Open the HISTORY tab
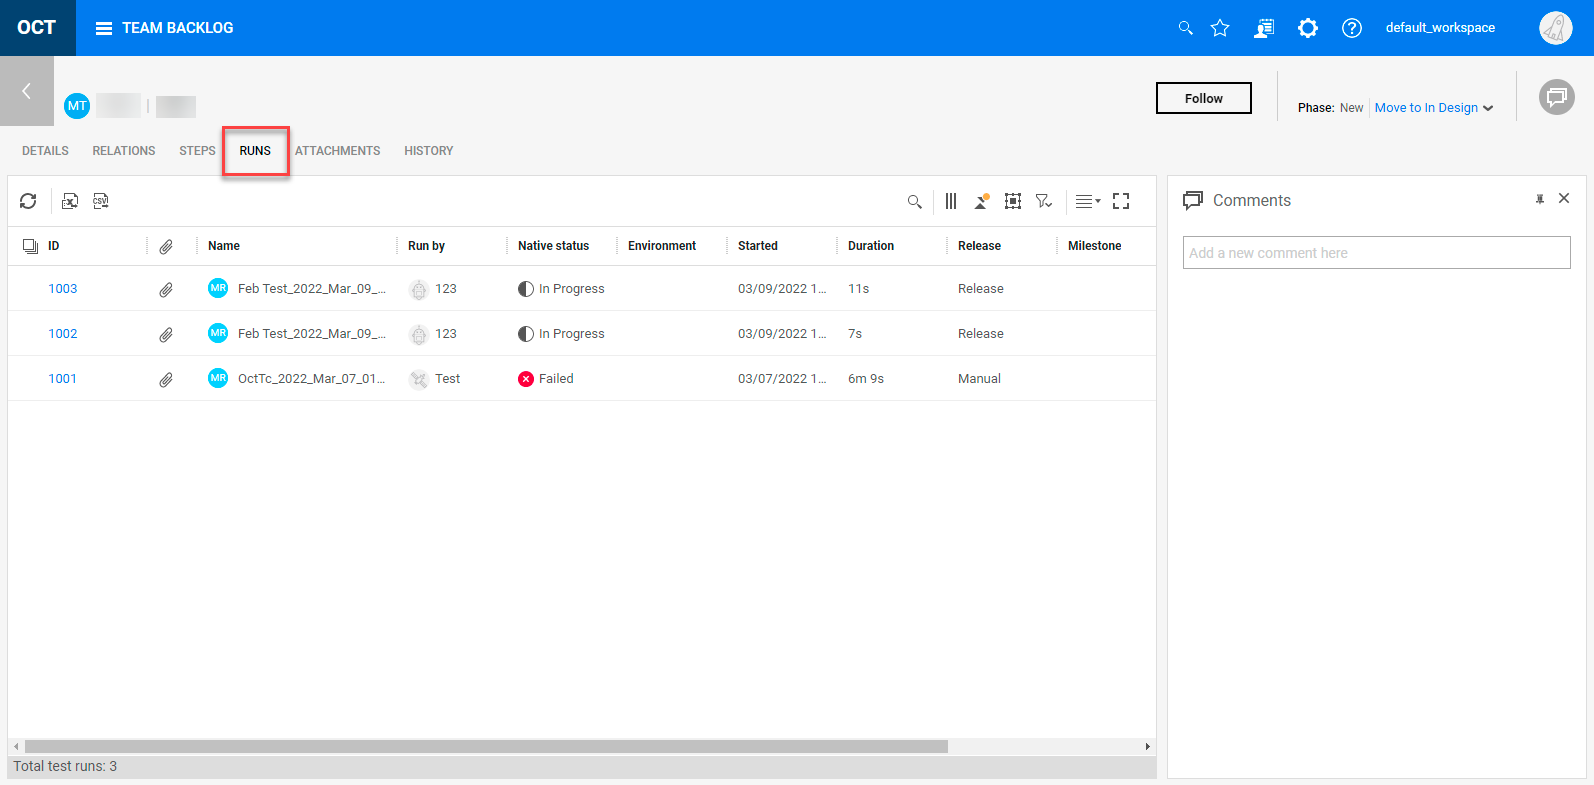This screenshot has height=785, width=1594. pyautogui.click(x=428, y=151)
